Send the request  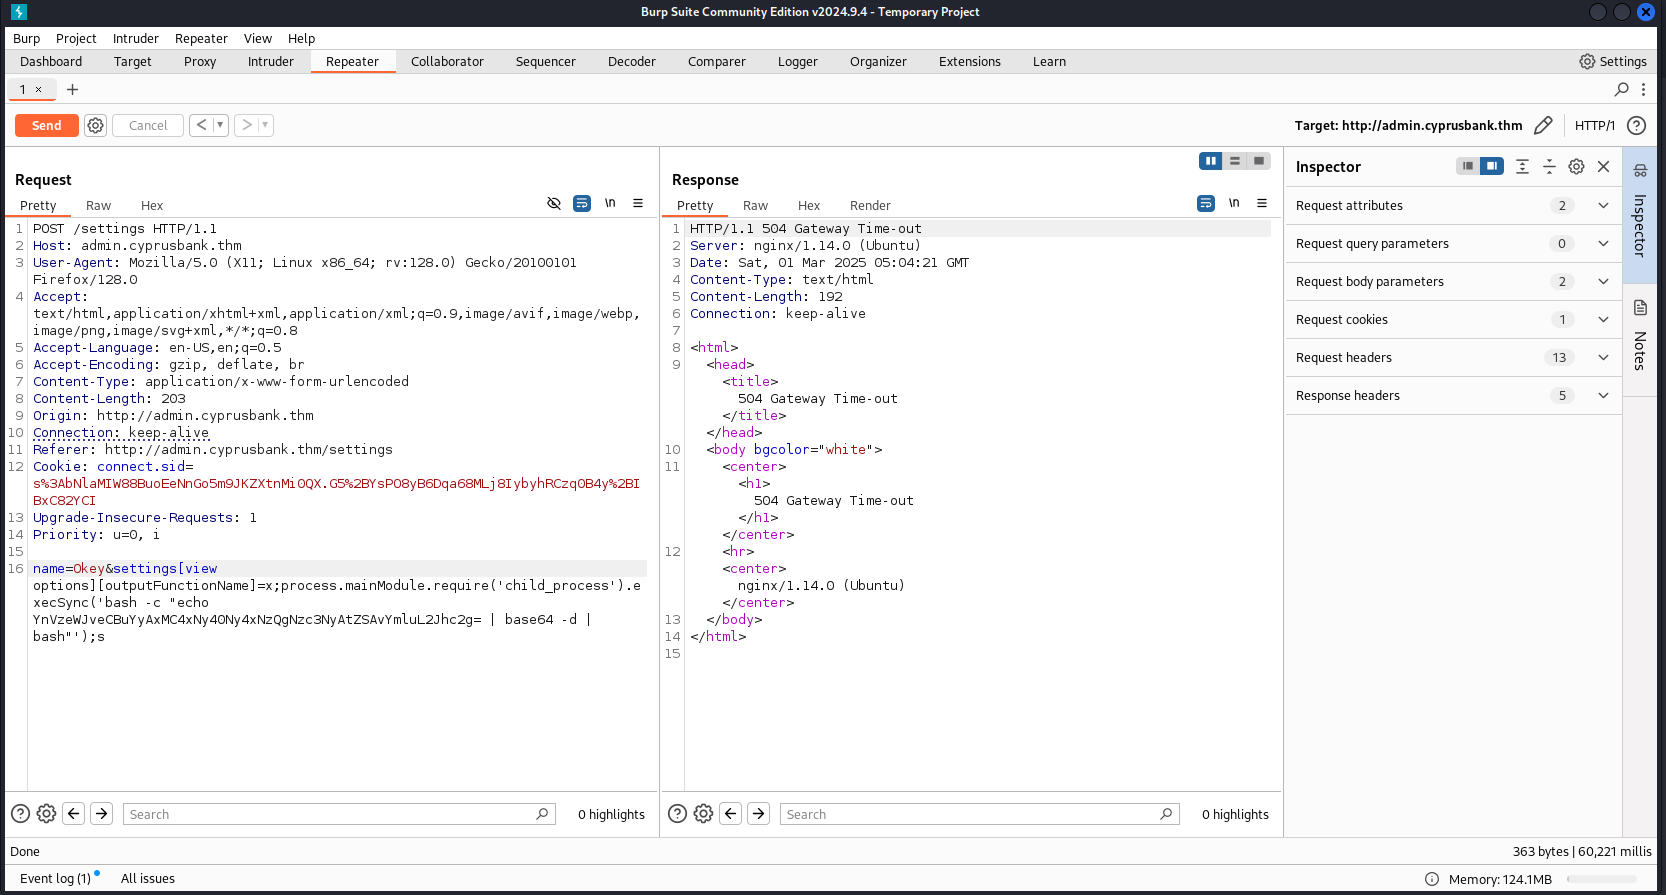tap(47, 125)
